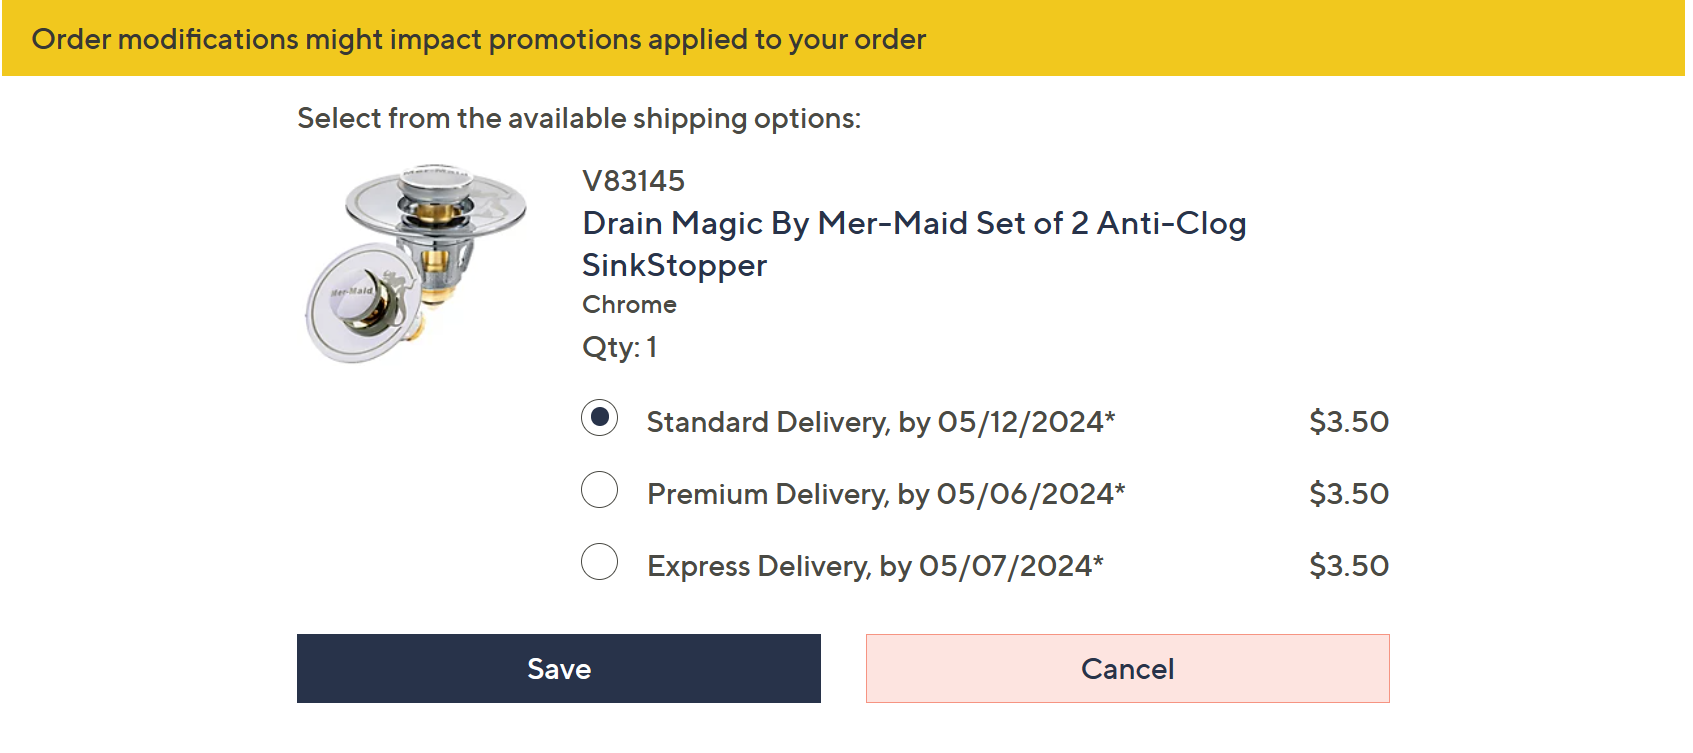Choose the Premium Delivery radio button
Screen dimensions: 1693x753
(599, 490)
